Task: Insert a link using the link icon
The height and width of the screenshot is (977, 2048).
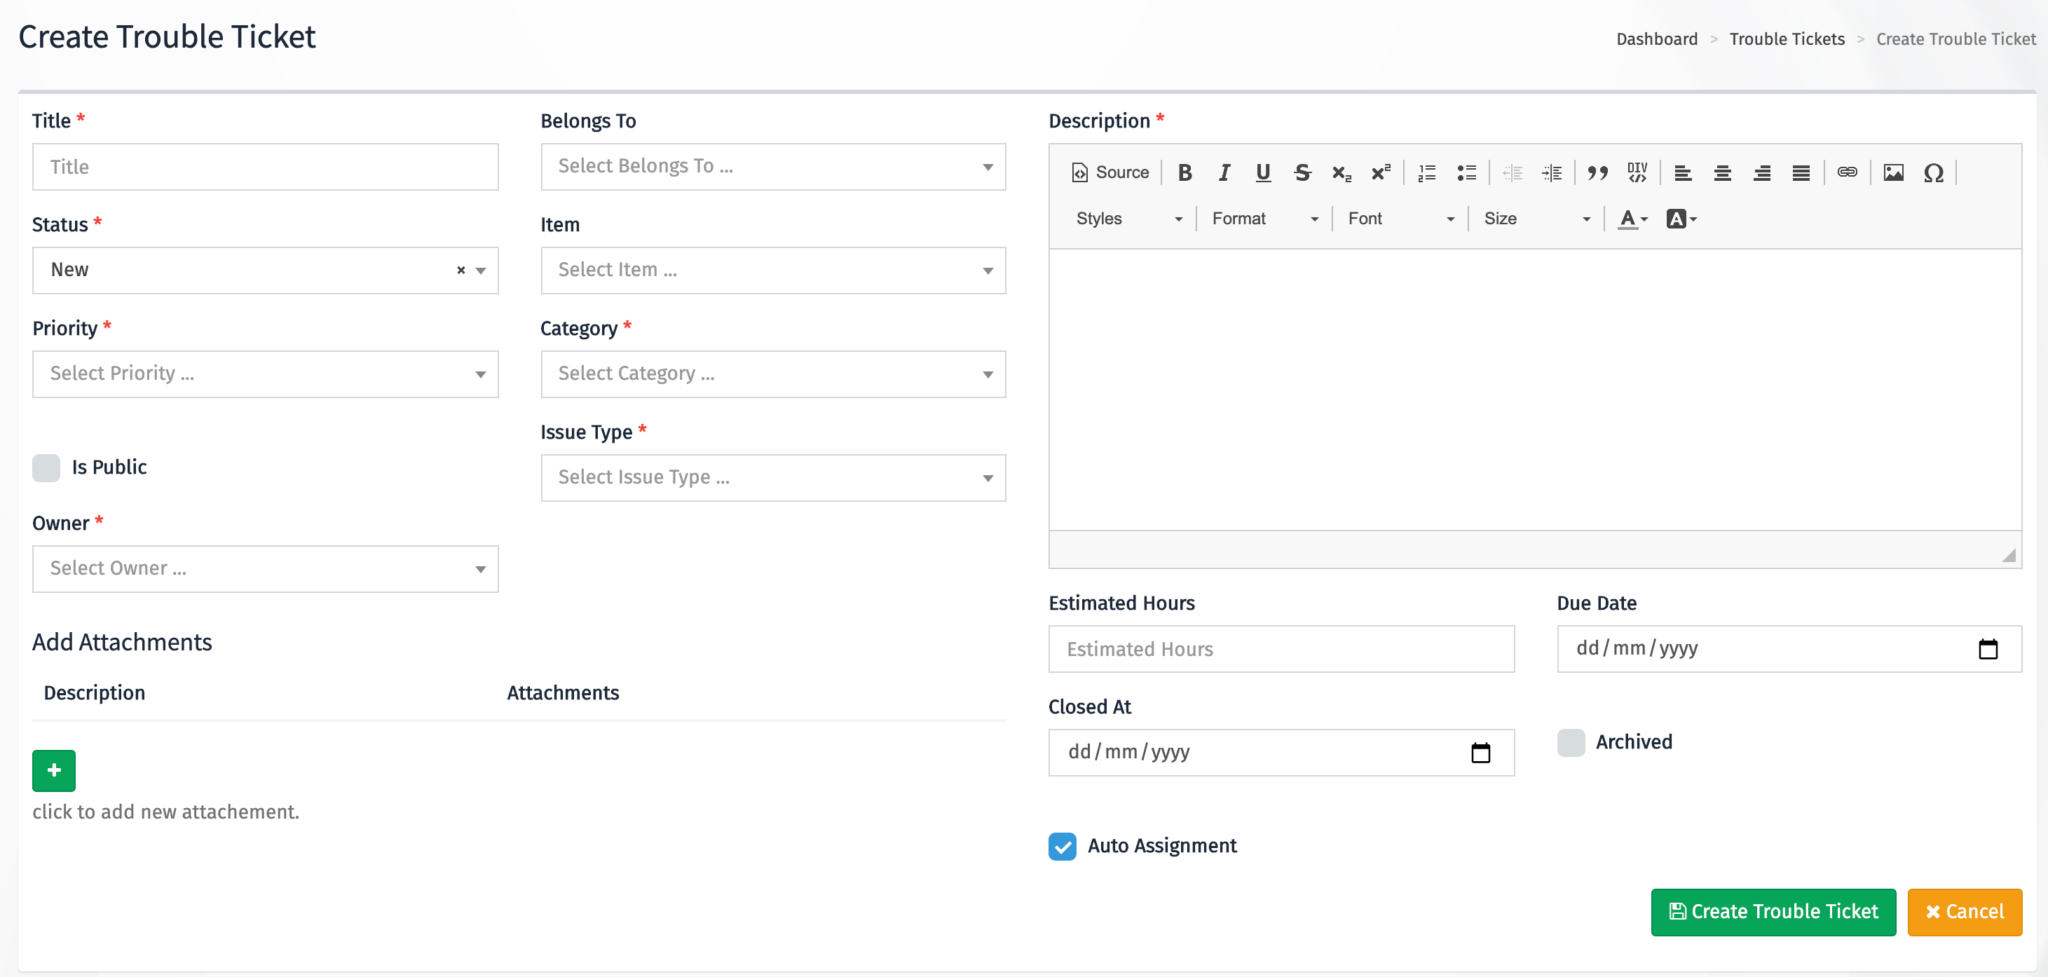Action: tap(1847, 173)
